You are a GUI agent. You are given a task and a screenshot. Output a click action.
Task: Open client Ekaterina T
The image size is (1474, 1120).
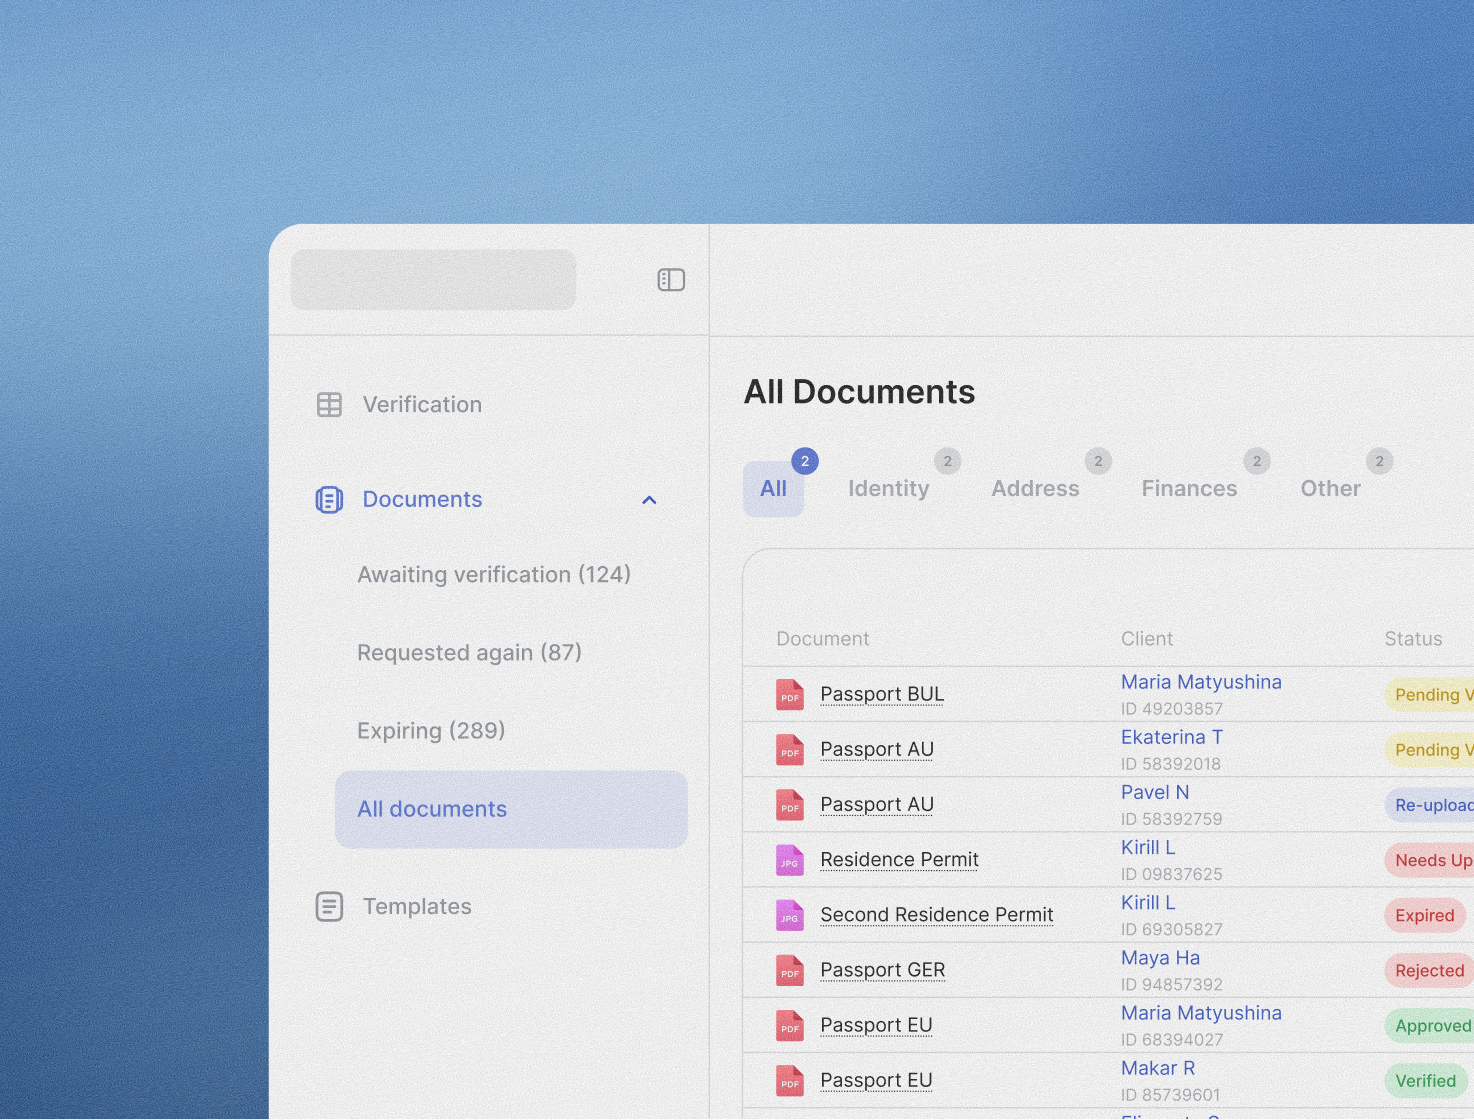coord(1172,737)
